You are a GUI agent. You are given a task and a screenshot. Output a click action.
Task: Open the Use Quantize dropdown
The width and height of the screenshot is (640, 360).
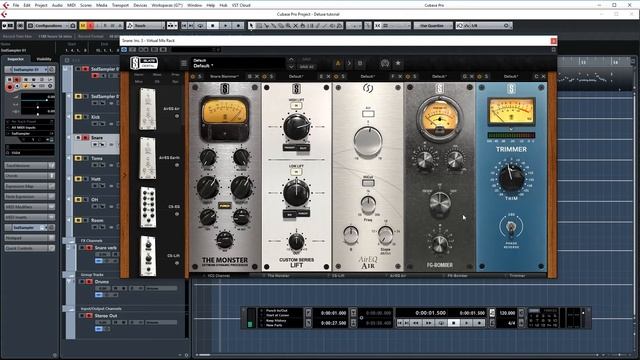(433, 25)
